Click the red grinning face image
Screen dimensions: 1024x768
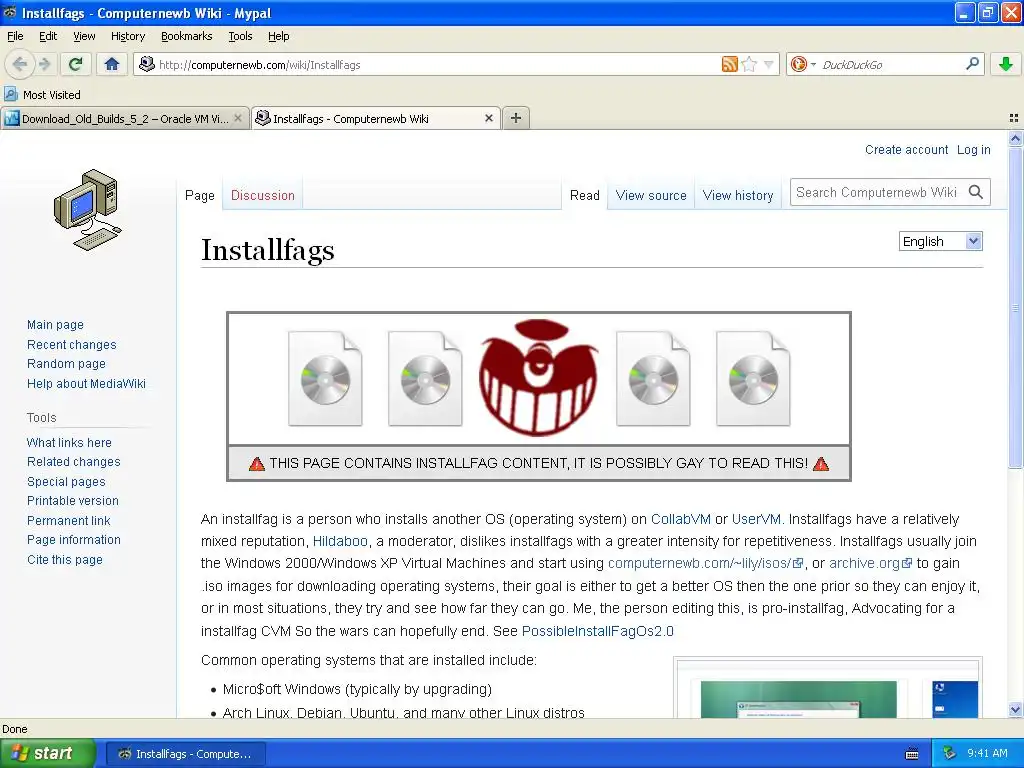click(538, 377)
